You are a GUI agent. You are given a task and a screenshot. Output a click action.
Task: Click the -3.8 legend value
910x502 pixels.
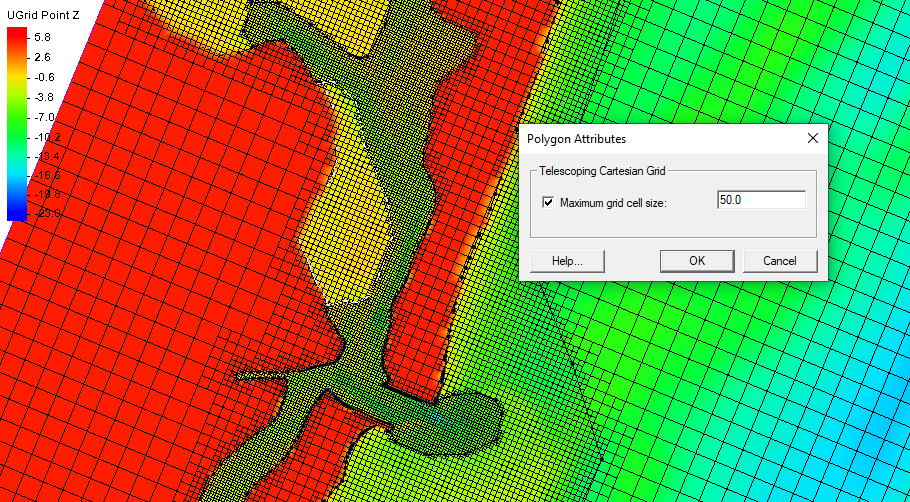pos(43,97)
